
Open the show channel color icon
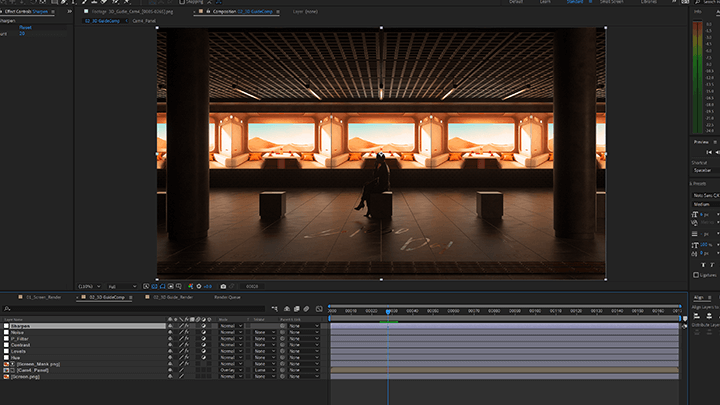191,286
